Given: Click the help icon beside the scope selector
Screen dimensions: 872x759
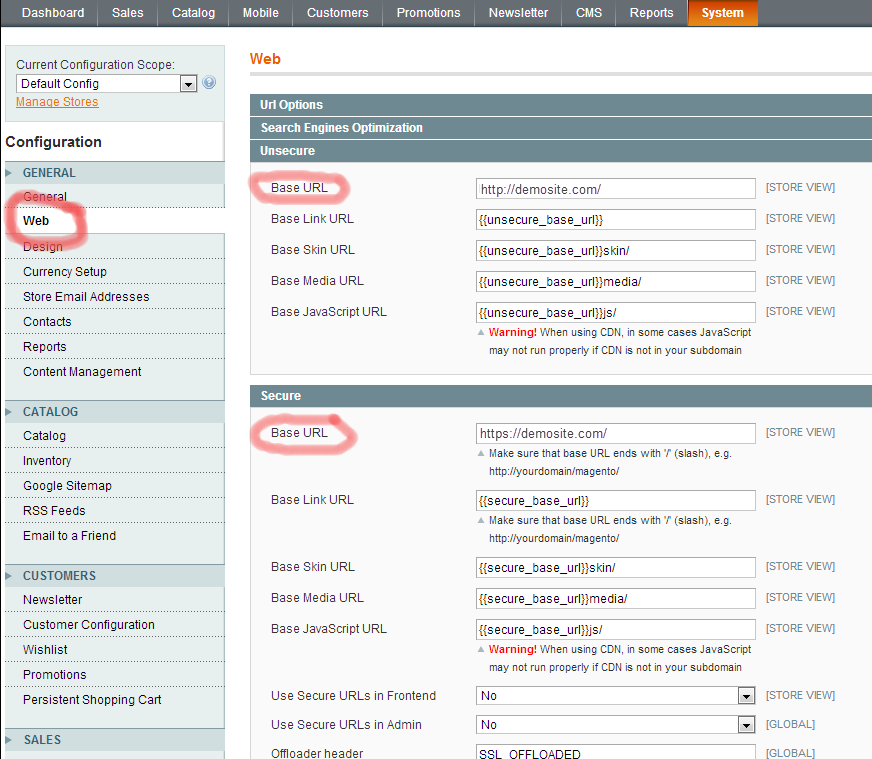Looking at the screenshot, I should click(209, 83).
